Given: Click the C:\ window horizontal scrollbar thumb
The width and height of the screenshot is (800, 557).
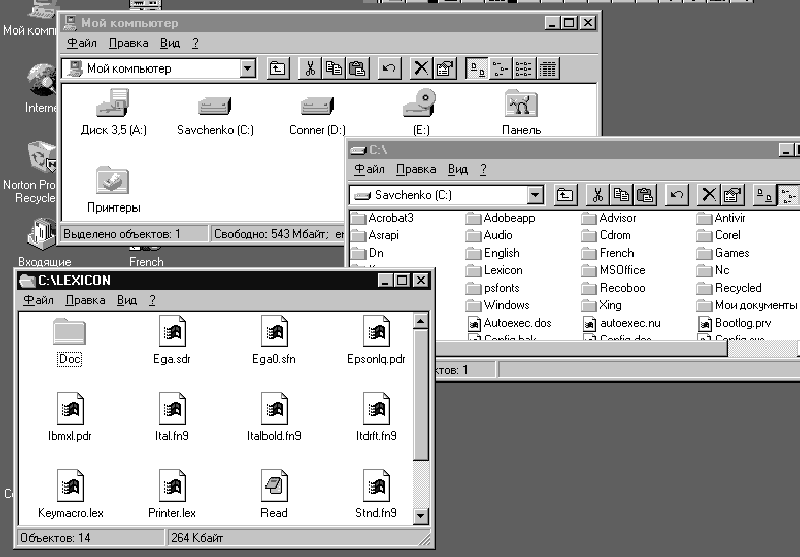Looking at the screenshot, I should pos(581,349).
